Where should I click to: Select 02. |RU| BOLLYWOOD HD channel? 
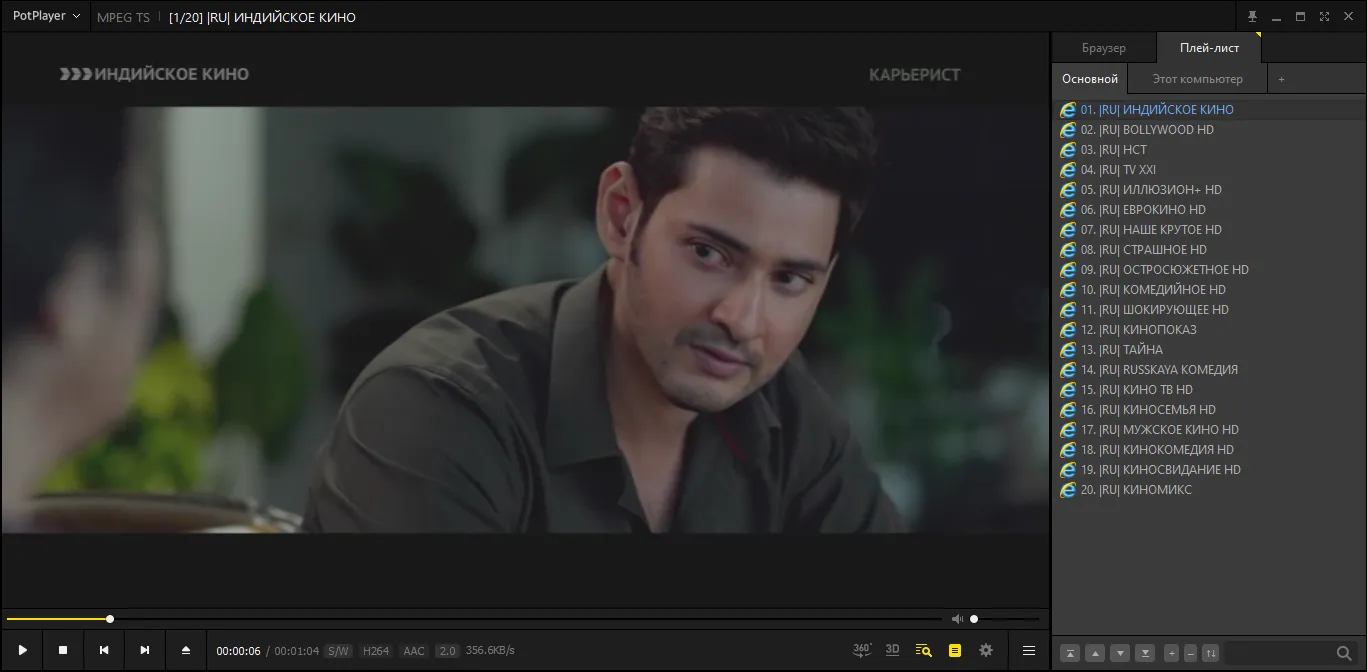pyautogui.click(x=1209, y=130)
